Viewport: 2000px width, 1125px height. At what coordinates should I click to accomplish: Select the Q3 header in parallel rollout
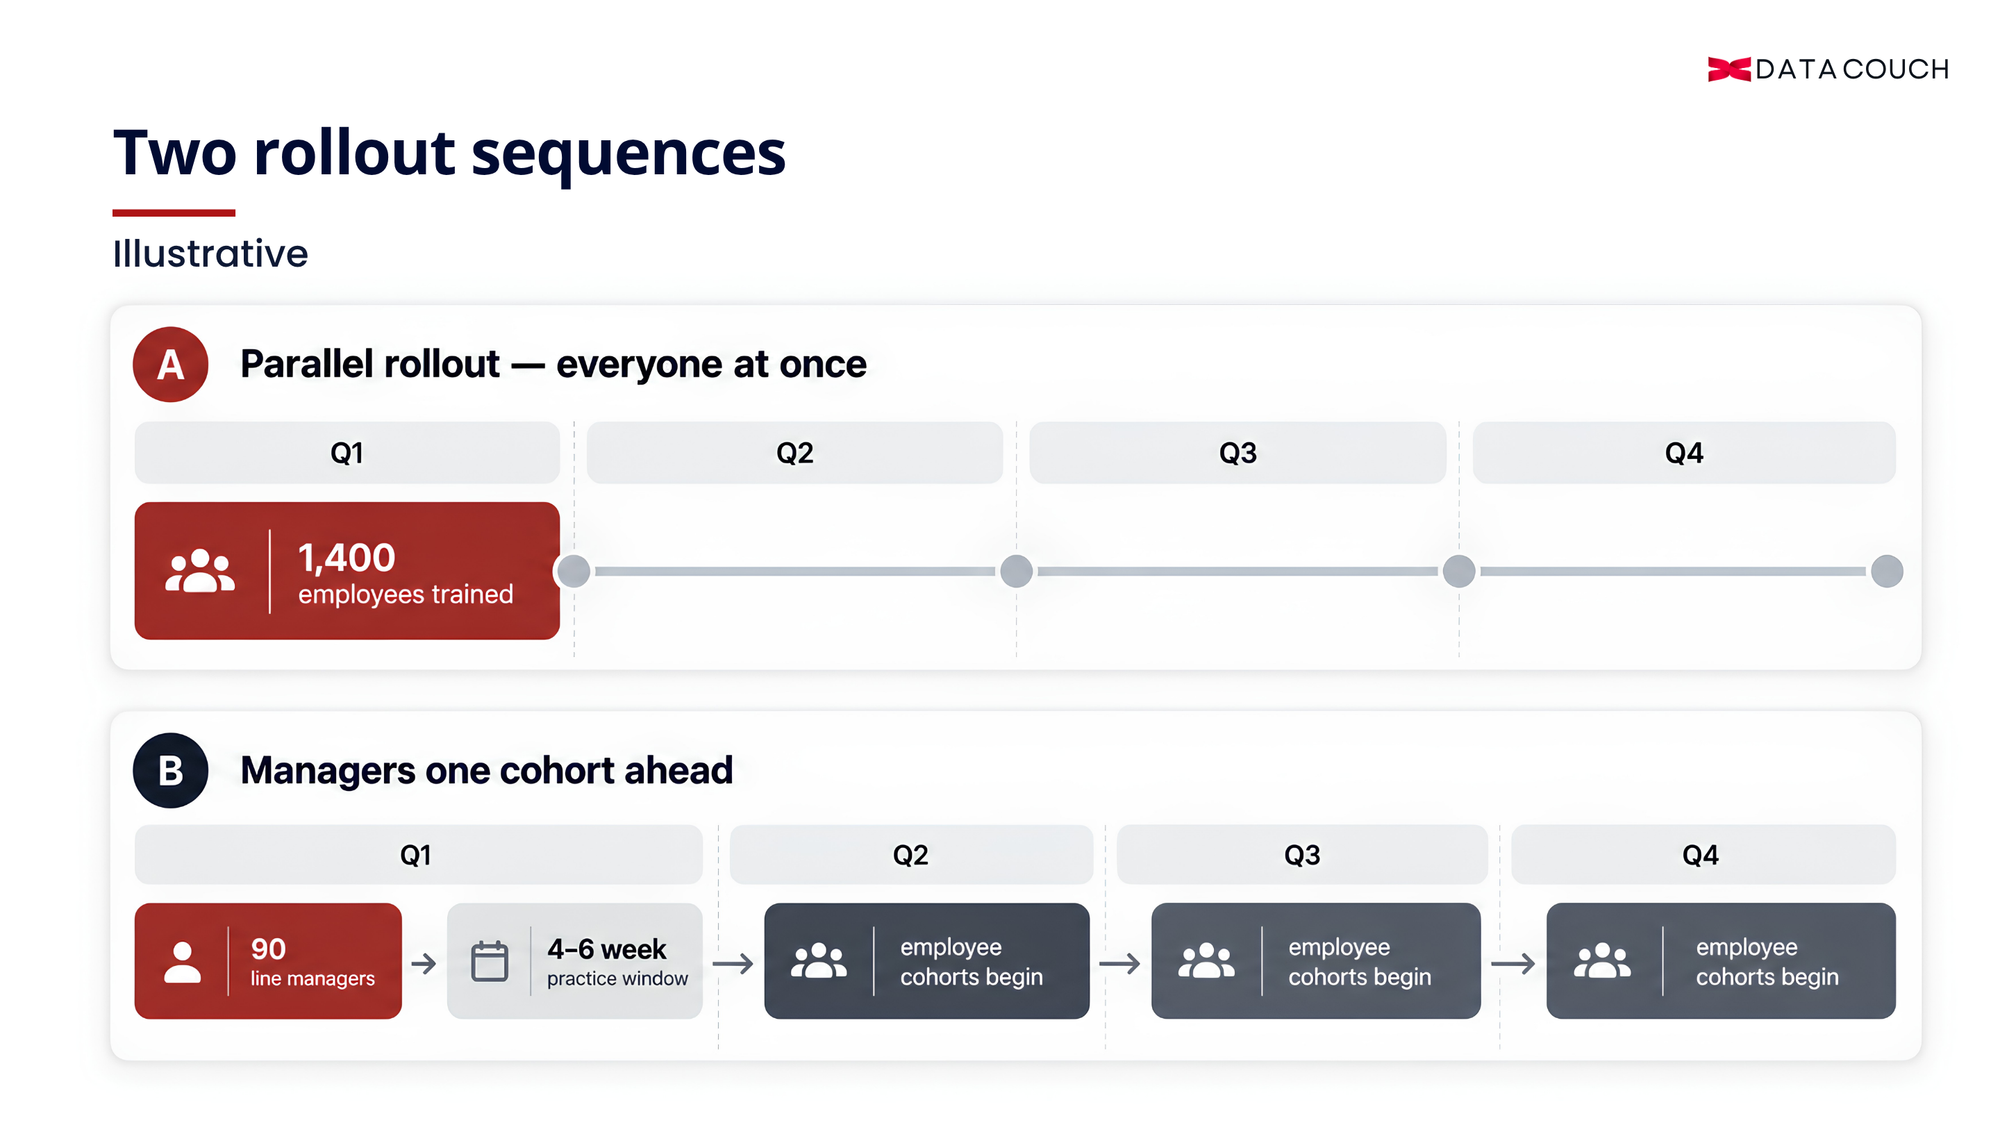pyautogui.click(x=1238, y=453)
